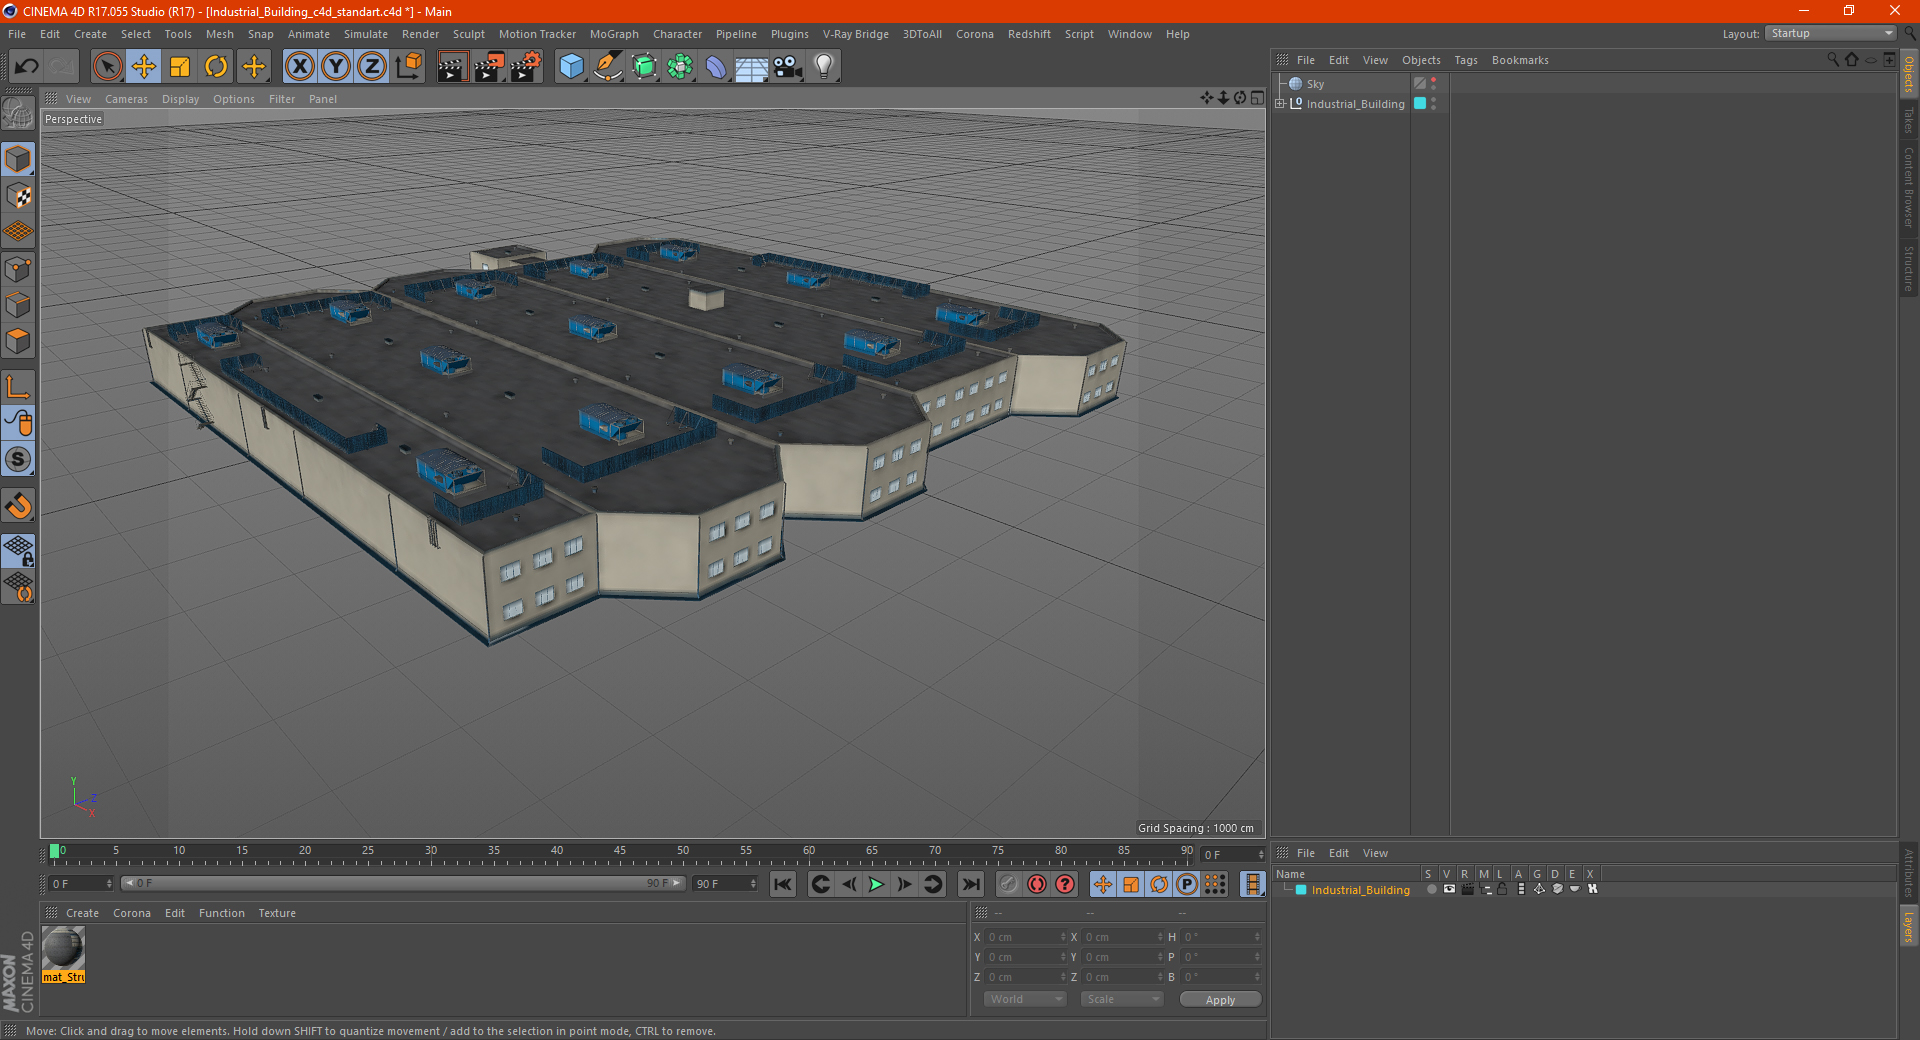Open the Render menu
Viewport: 1920px width, 1040px height.
pyautogui.click(x=420, y=34)
